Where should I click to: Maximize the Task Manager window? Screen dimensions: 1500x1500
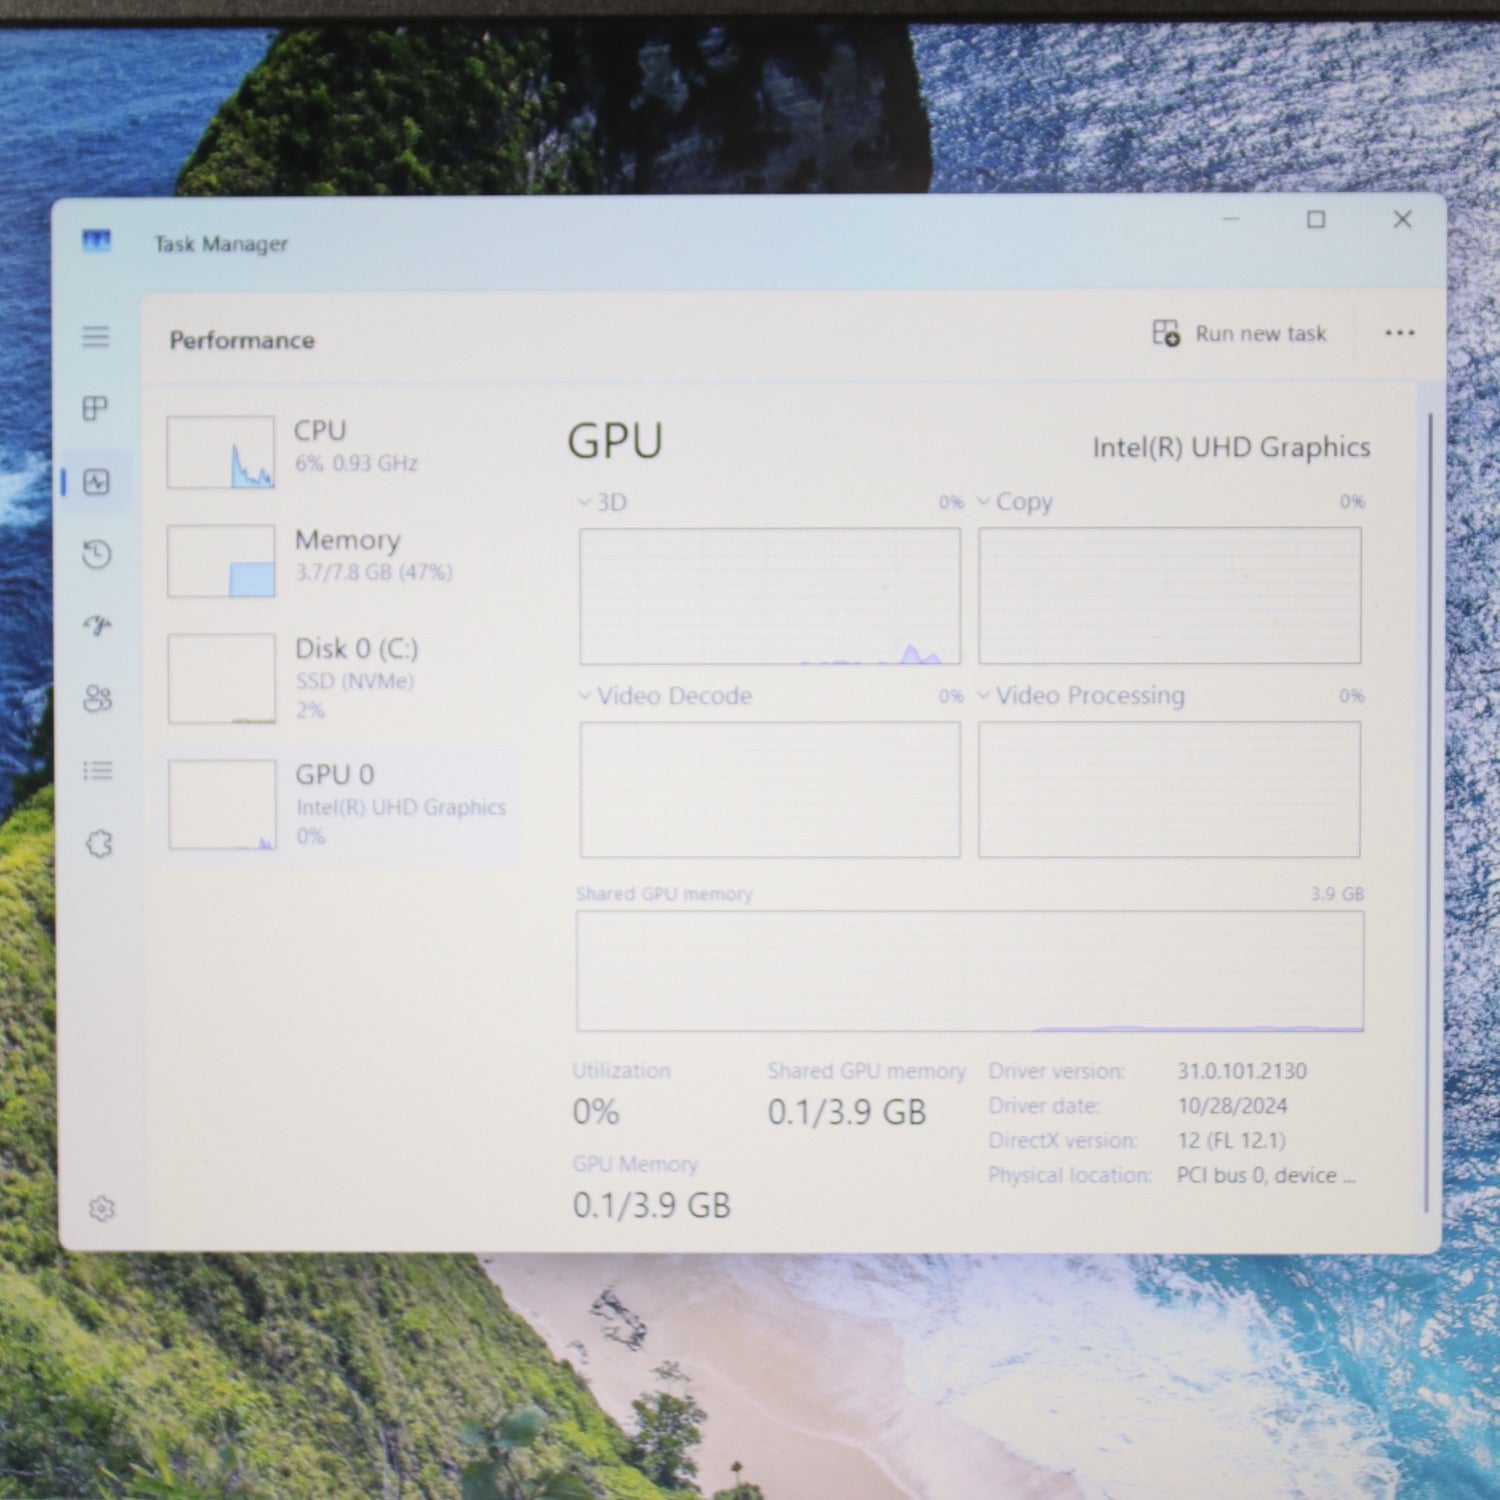[1316, 219]
